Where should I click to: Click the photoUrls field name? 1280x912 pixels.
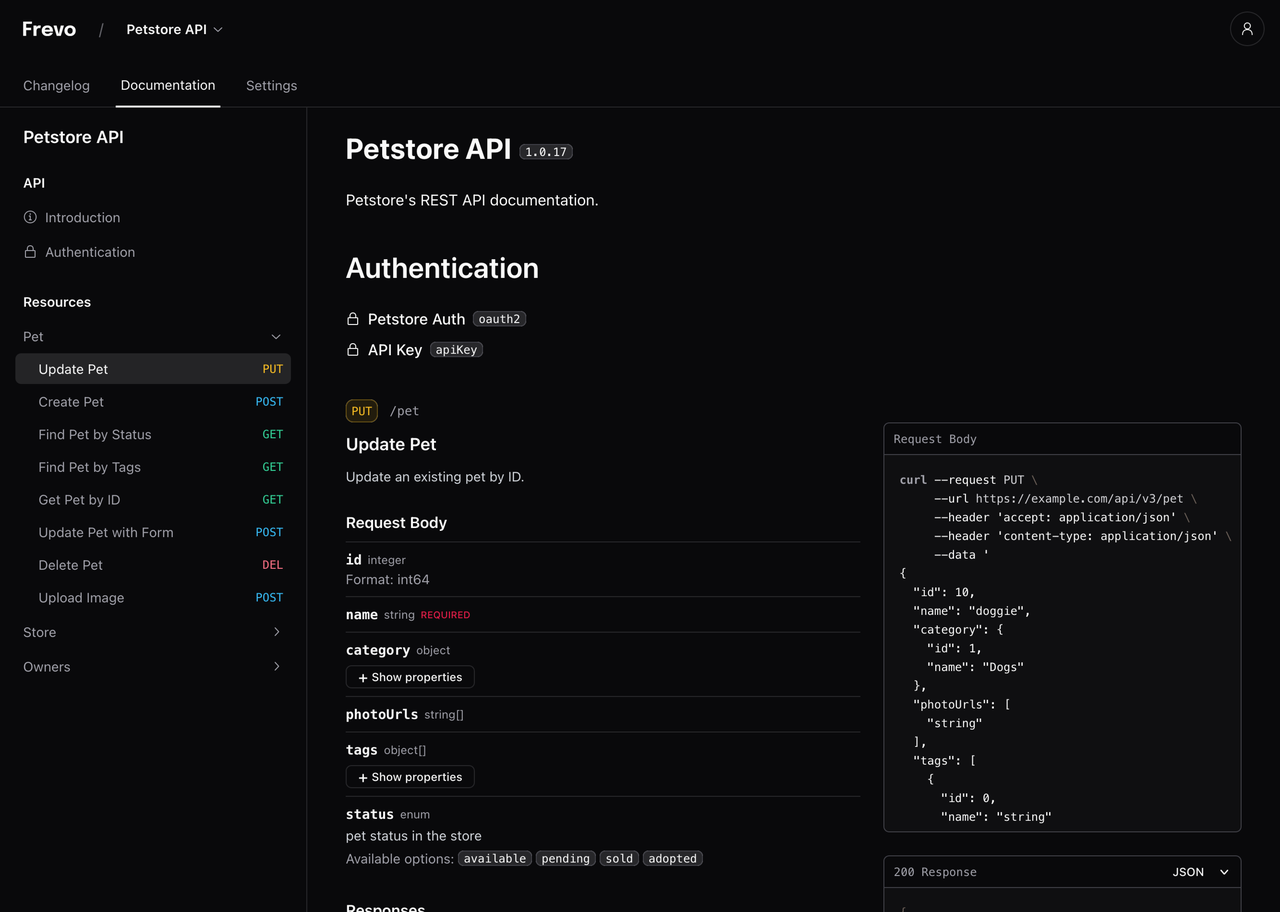pyautogui.click(x=382, y=714)
